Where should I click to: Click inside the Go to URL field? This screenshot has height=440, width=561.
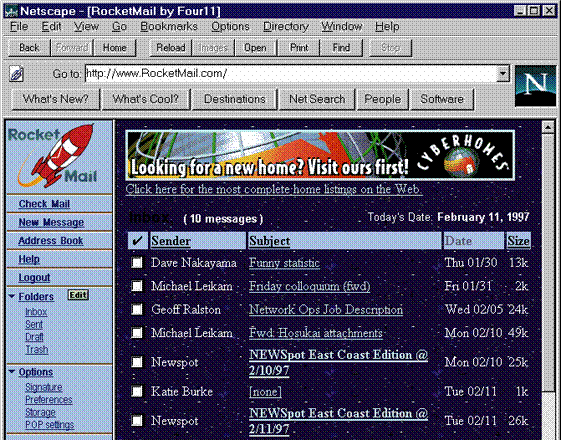point(291,74)
